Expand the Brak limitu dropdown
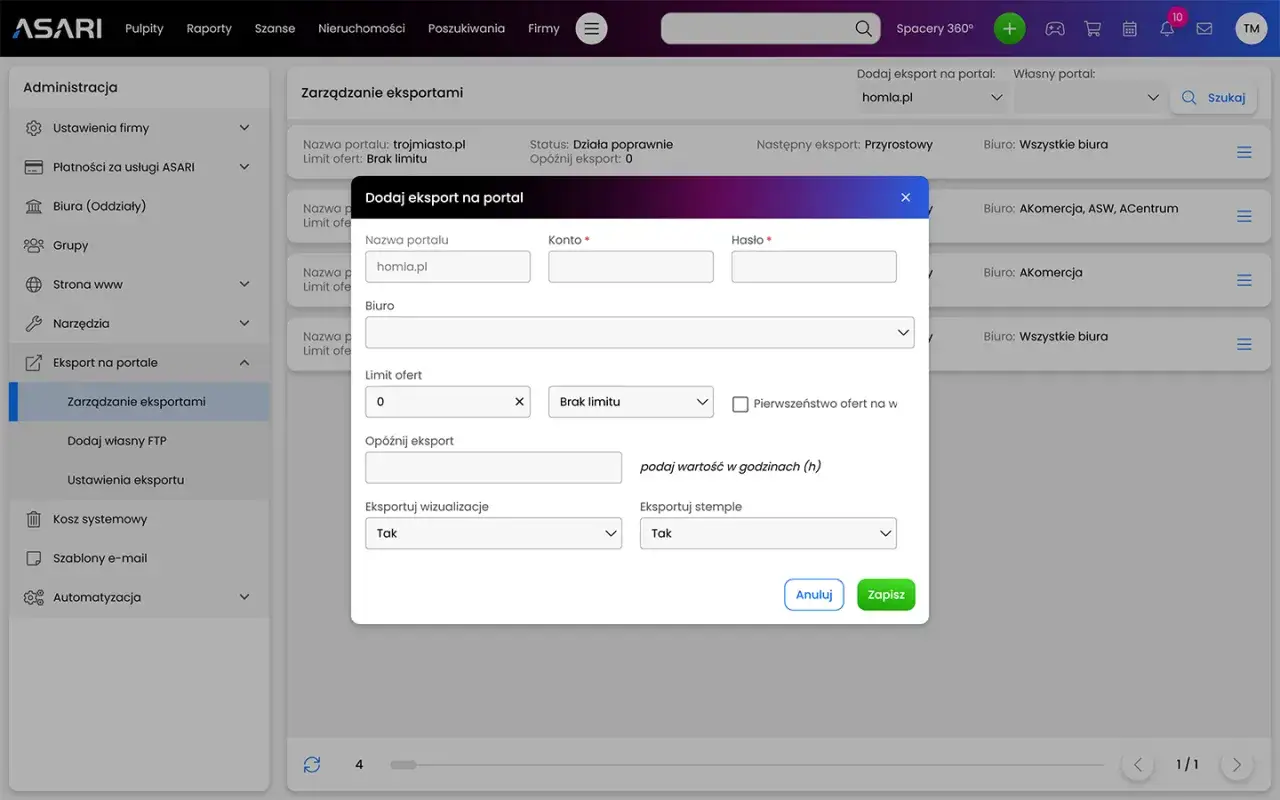This screenshot has height=800, width=1280. pyautogui.click(x=630, y=402)
